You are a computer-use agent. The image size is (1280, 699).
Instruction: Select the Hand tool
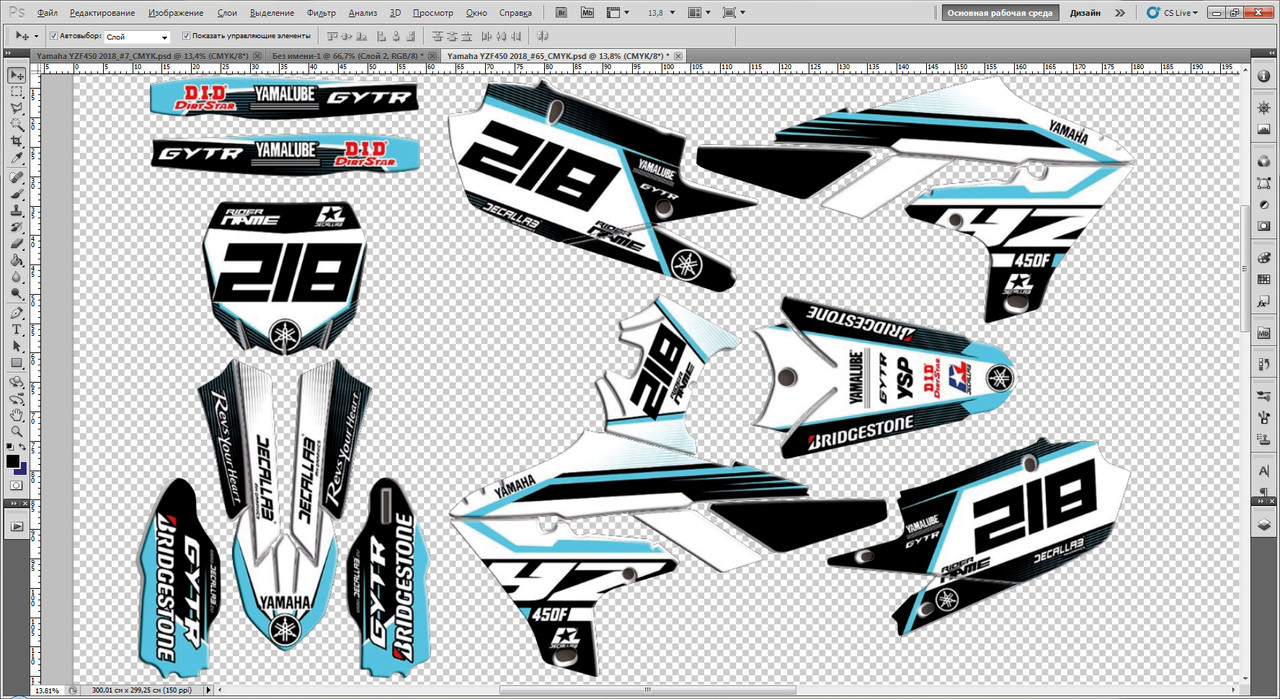[17, 416]
